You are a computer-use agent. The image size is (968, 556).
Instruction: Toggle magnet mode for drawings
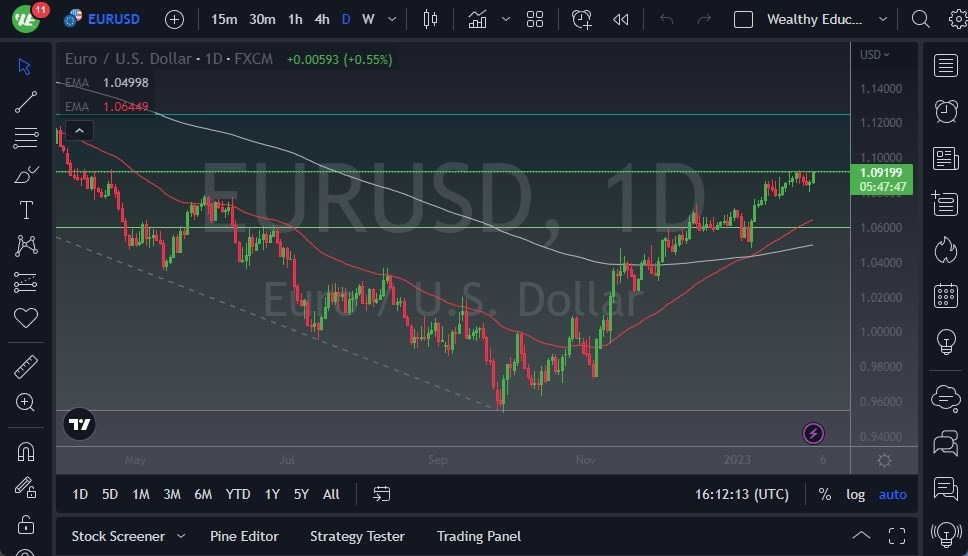(25, 452)
